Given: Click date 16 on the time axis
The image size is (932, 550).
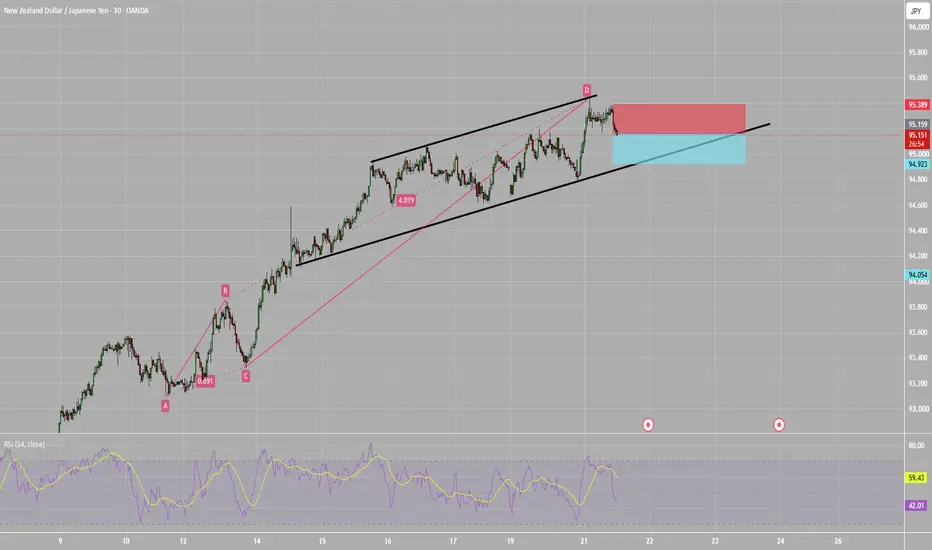Looking at the screenshot, I should [388, 541].
